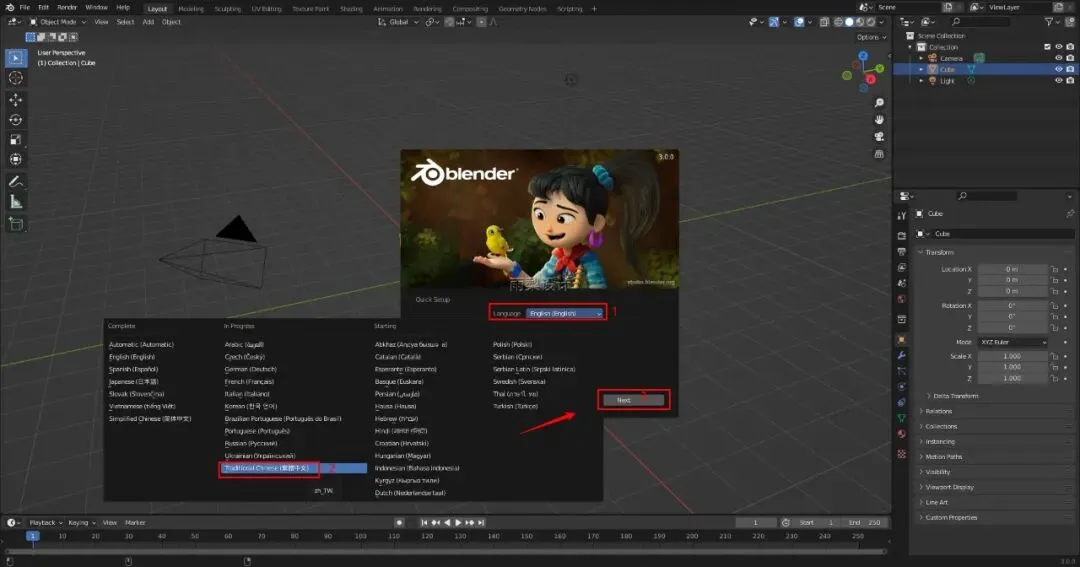This screenshot has height=567, width=1080.
Task: Open the Options dropdown in viewport
Action: point(871,37)
